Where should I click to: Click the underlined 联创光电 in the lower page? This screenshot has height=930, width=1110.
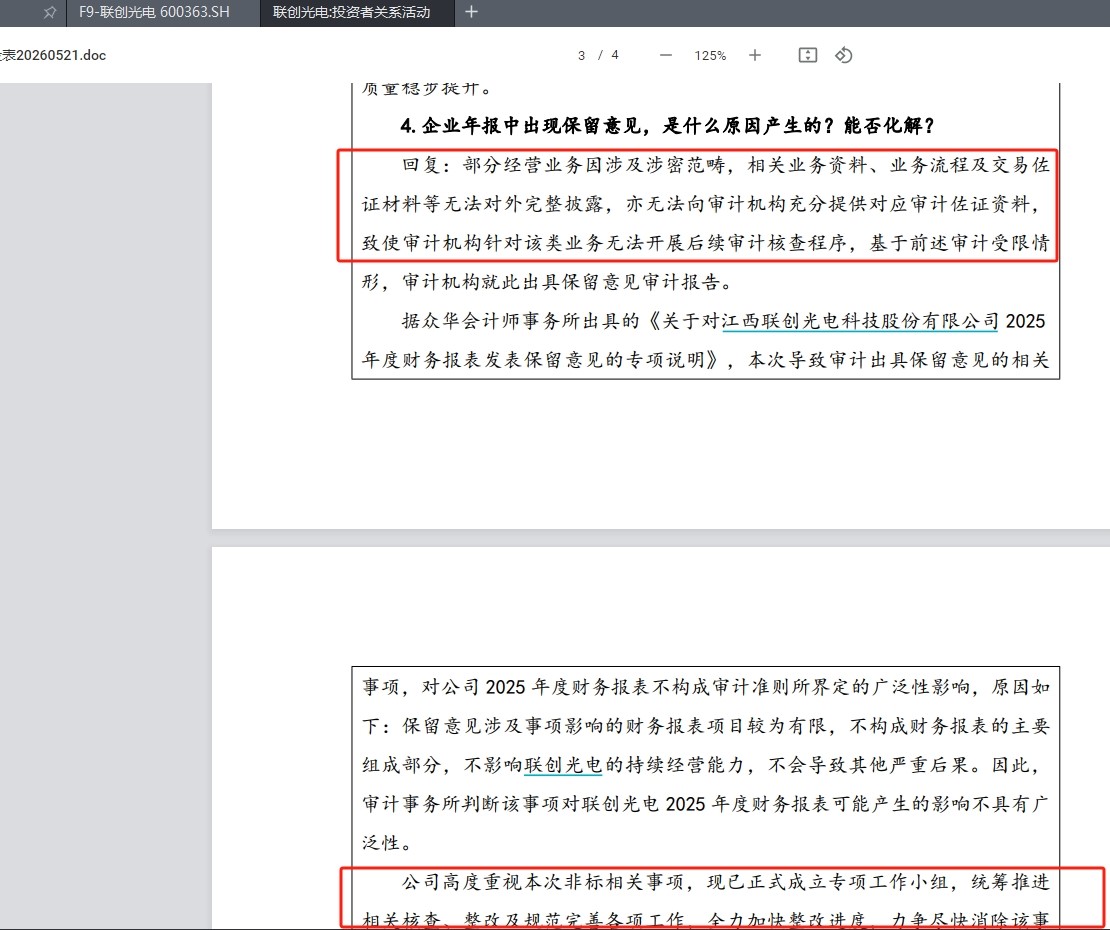(x=563, y=765)
